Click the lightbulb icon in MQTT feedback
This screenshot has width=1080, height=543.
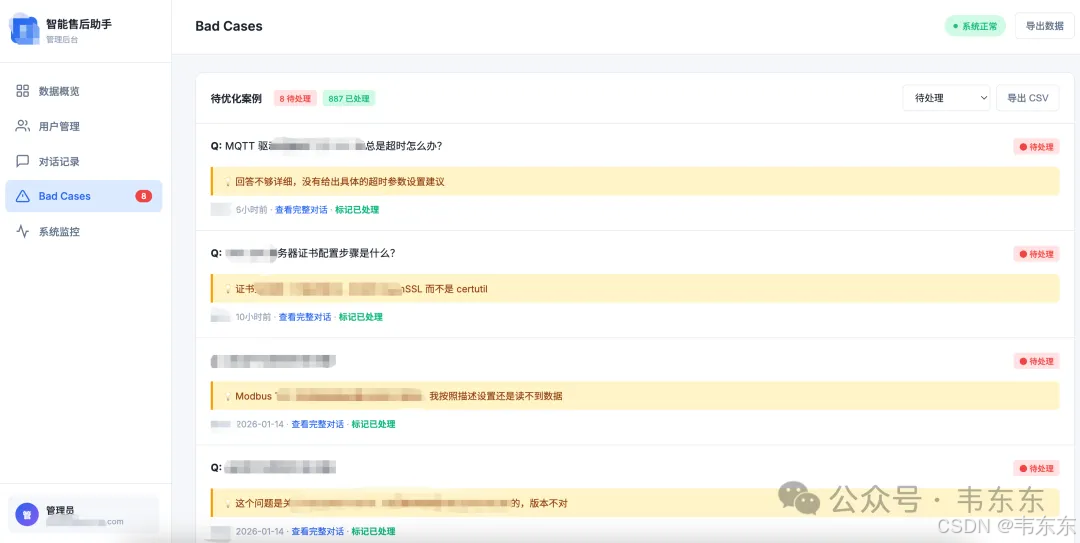227,182
